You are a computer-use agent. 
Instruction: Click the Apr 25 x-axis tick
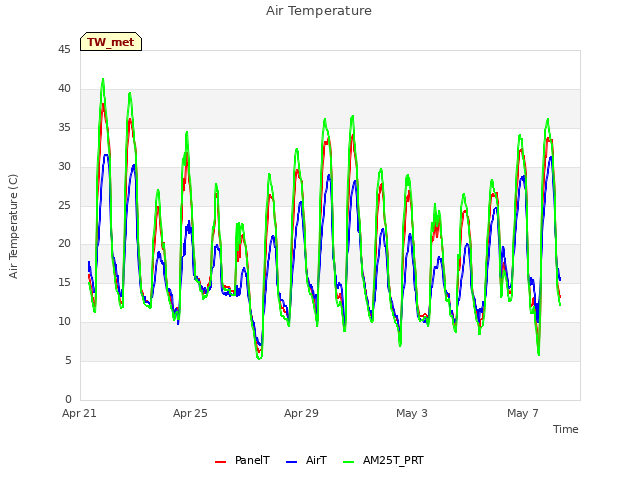pyautogui.click(x=190, y=413)
